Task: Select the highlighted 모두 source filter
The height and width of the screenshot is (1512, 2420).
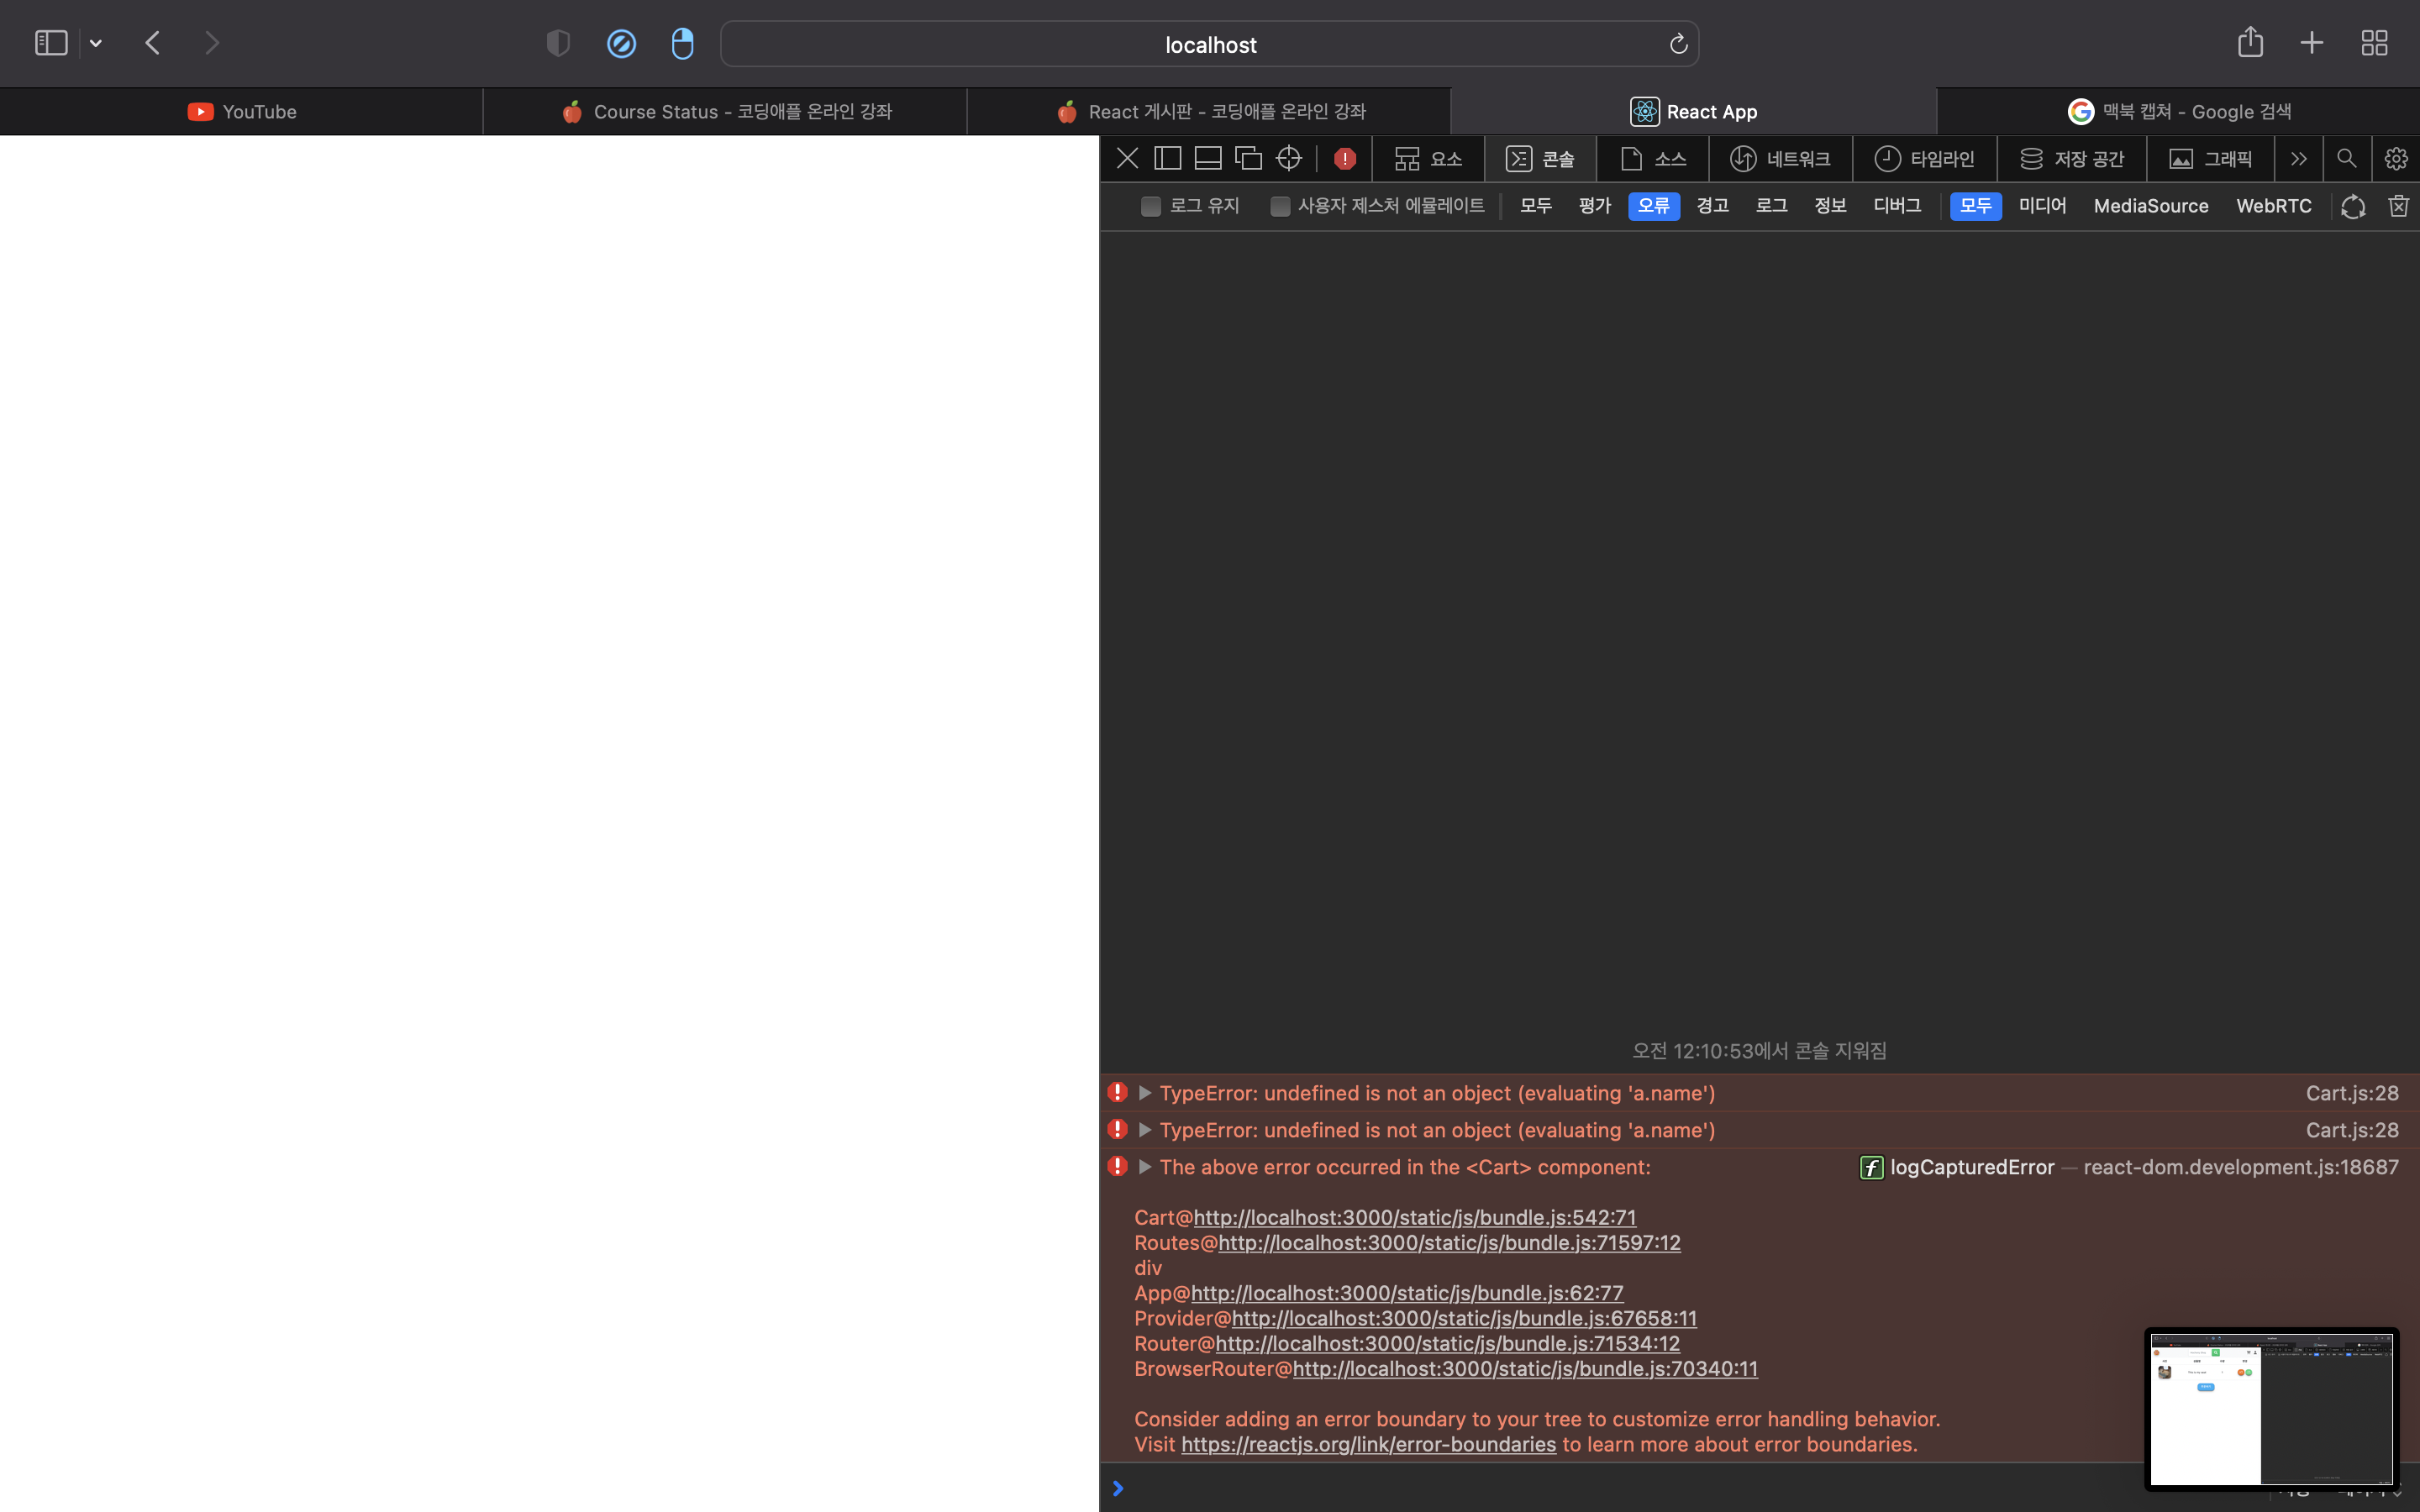Action: click(1976, 206)
